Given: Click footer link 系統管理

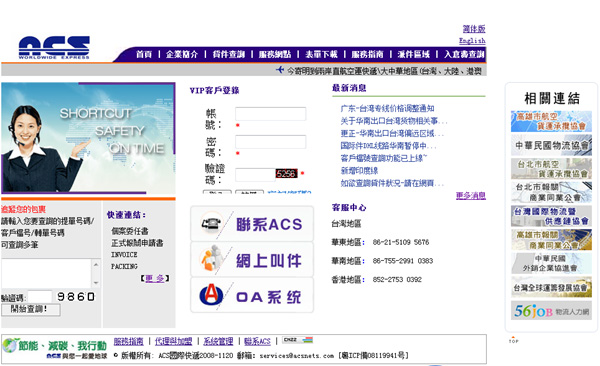Looking at the screenshot, I should (x=218, y=341).
